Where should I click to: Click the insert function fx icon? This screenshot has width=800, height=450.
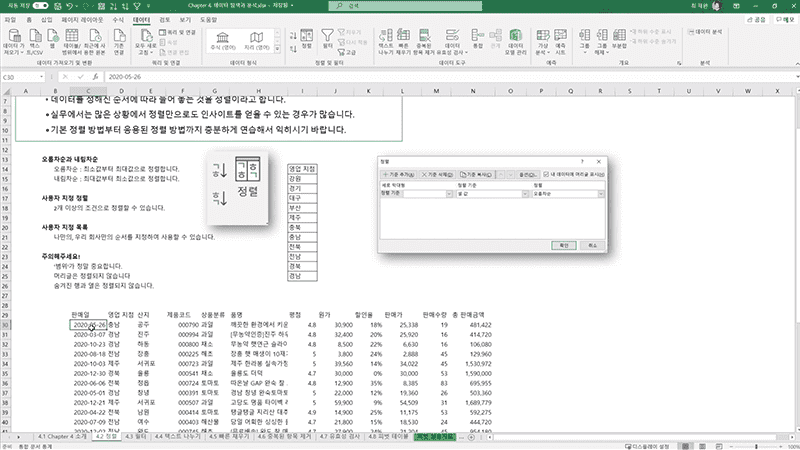(95, 77)
